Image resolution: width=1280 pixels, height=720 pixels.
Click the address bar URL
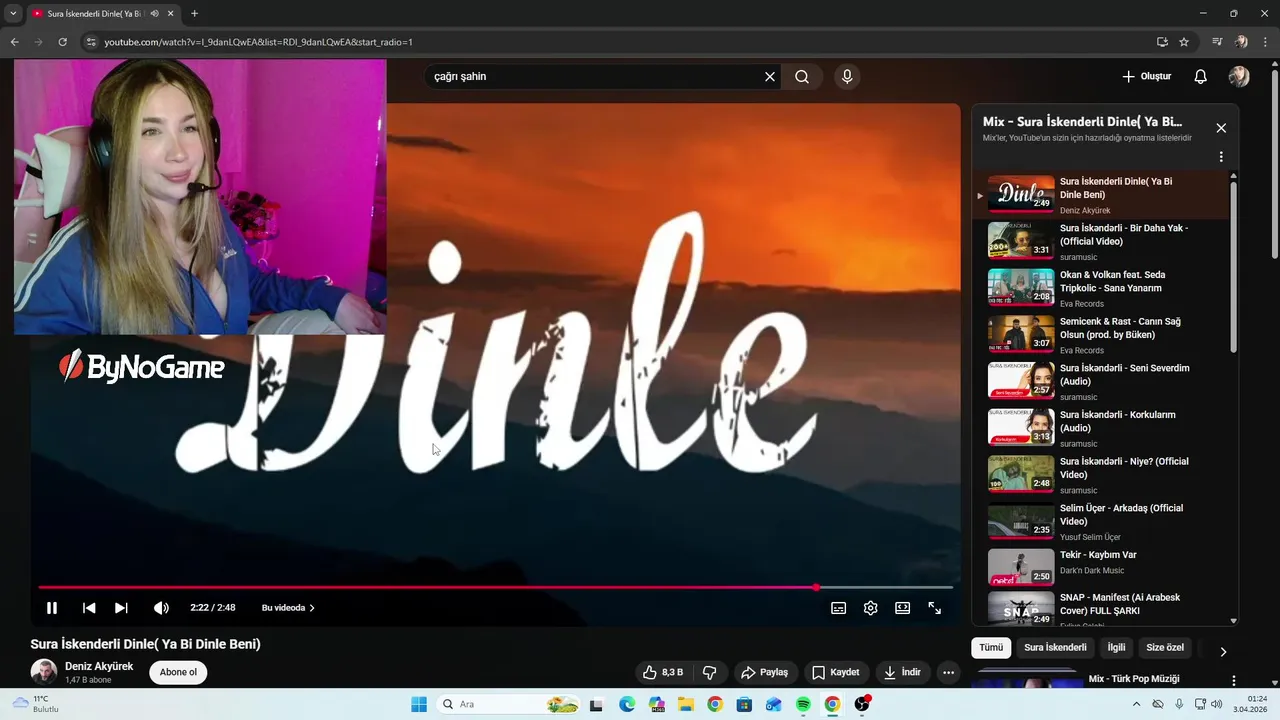coord(258,42)
